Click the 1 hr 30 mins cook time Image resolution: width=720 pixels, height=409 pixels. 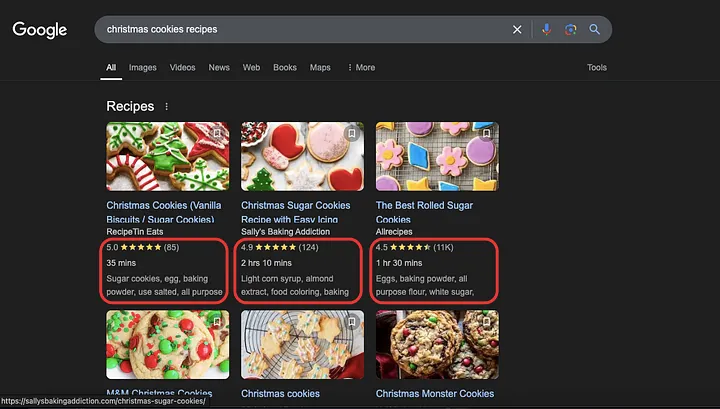click(399, 263)
